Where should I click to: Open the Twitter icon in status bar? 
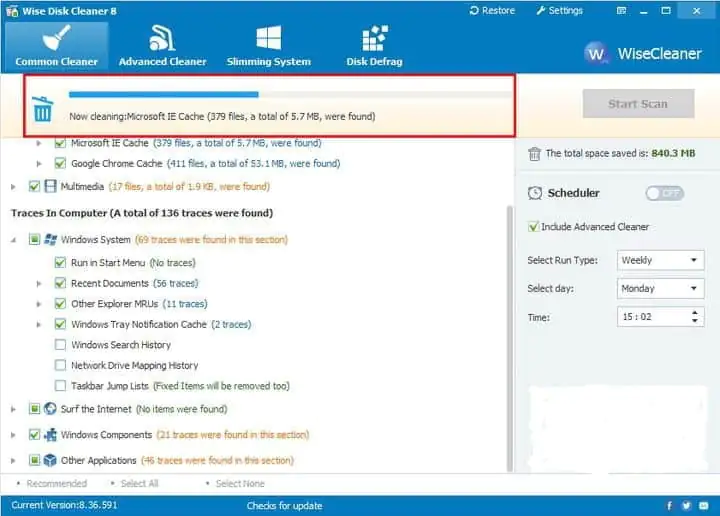[687, 505]
